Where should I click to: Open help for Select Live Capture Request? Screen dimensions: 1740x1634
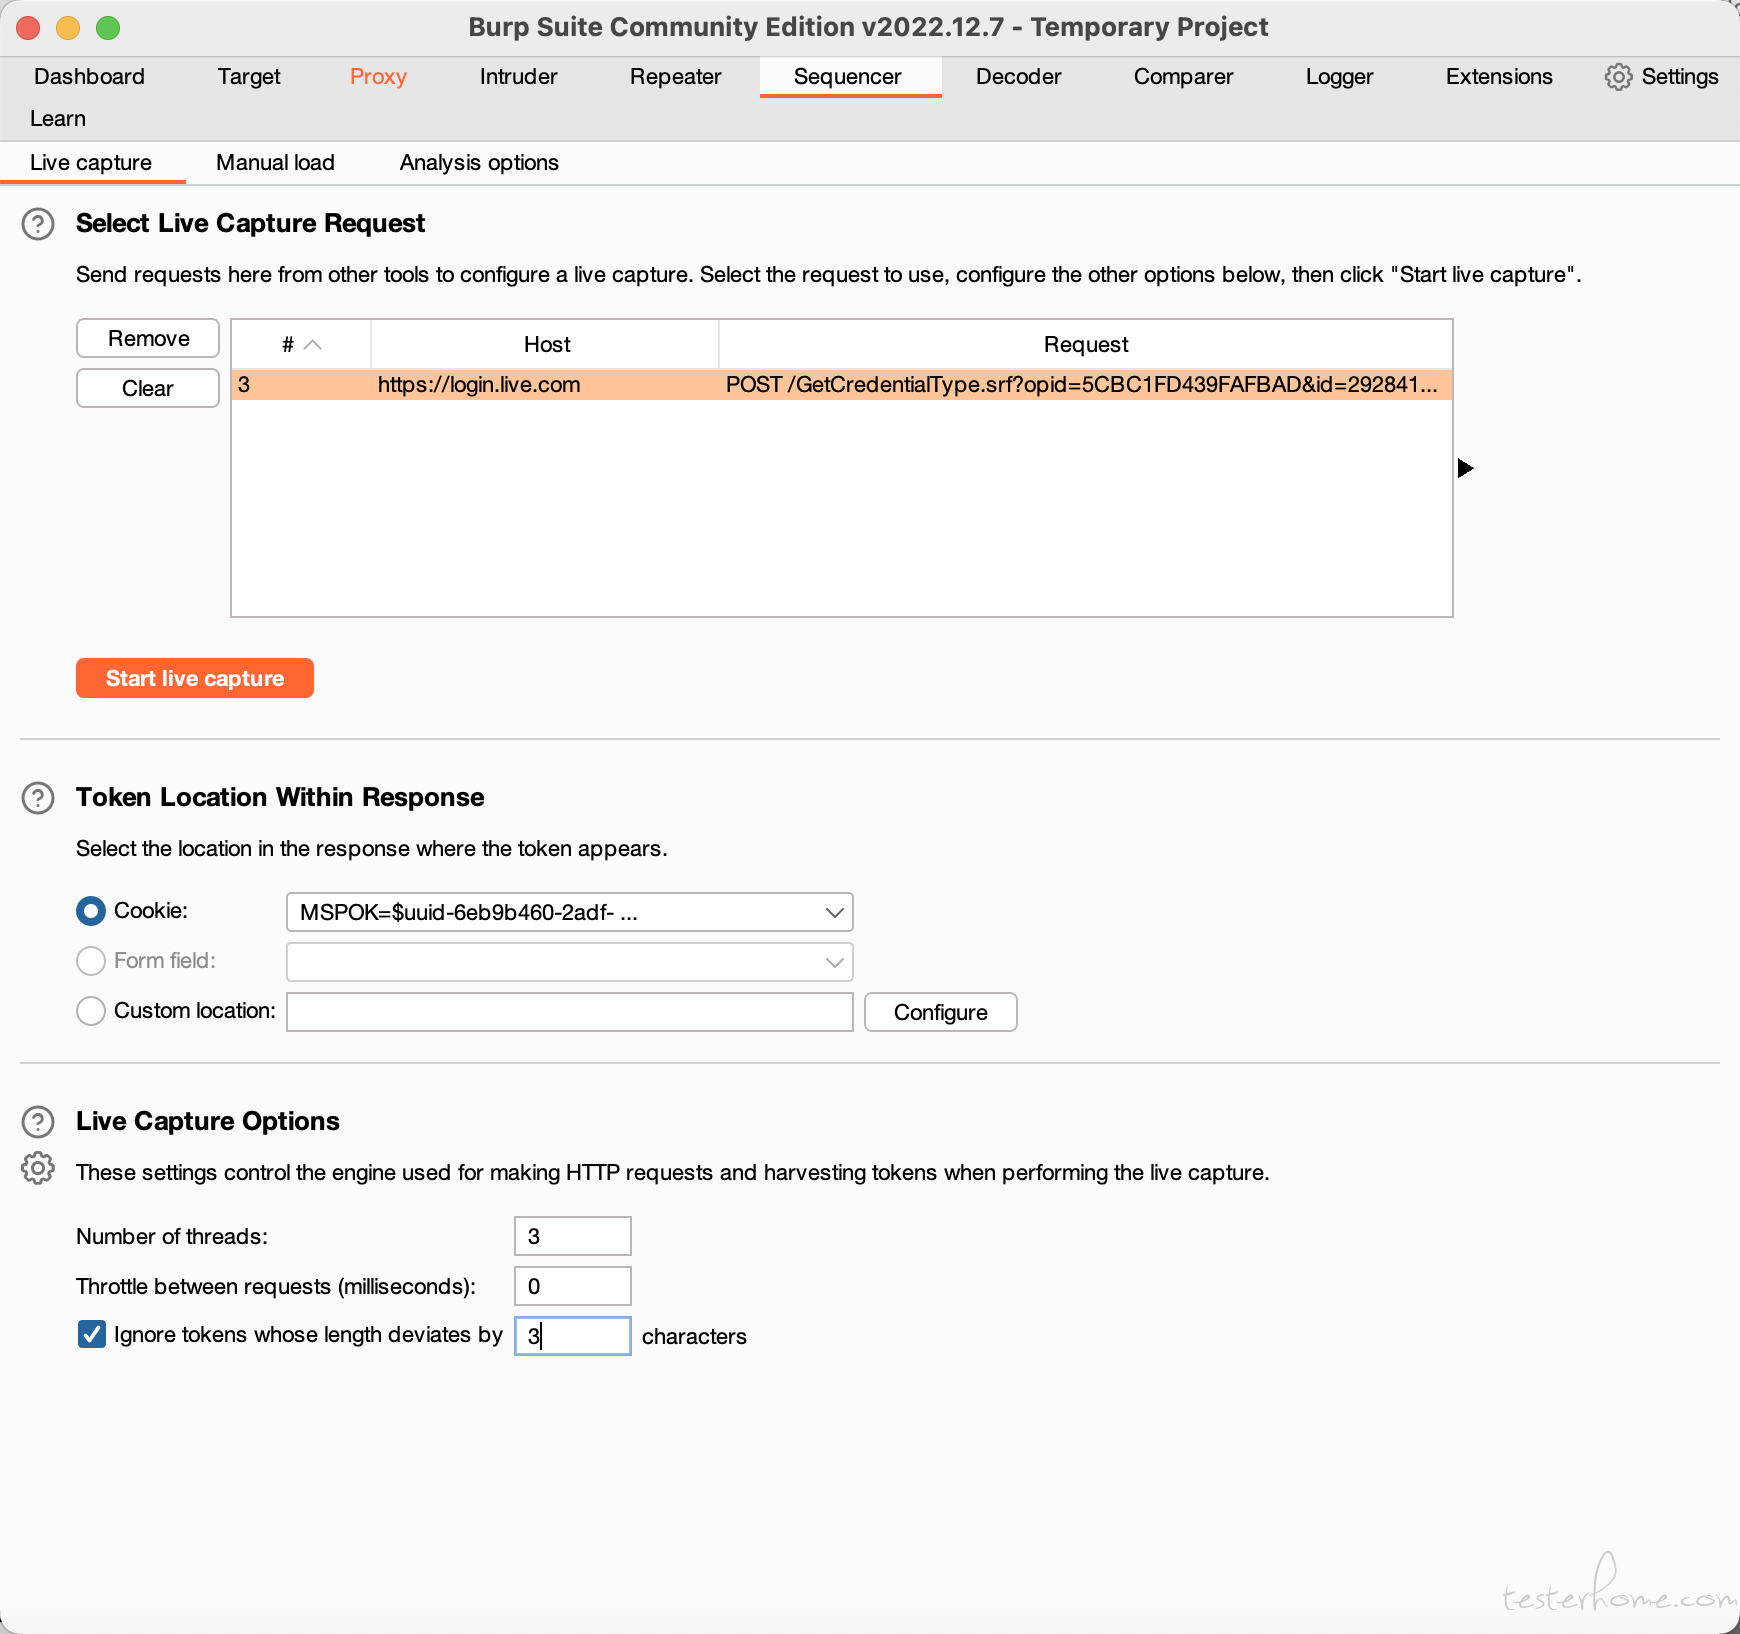(x=38, y=224)
